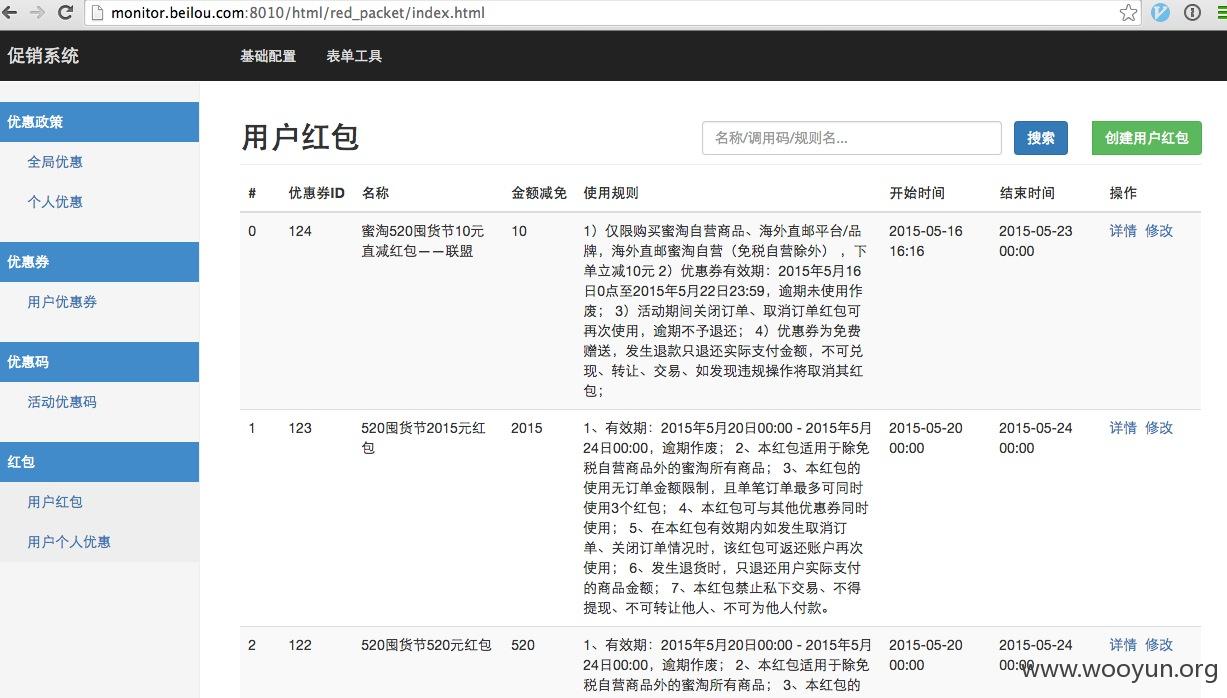The width and height of the screenshot is (1227, 698).
Task: Click start time 2015-05-16 16:16
Action: 926,241
